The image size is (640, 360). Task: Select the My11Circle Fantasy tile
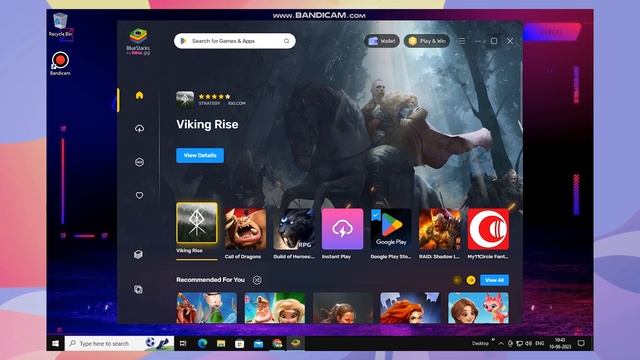coord(488,229)
